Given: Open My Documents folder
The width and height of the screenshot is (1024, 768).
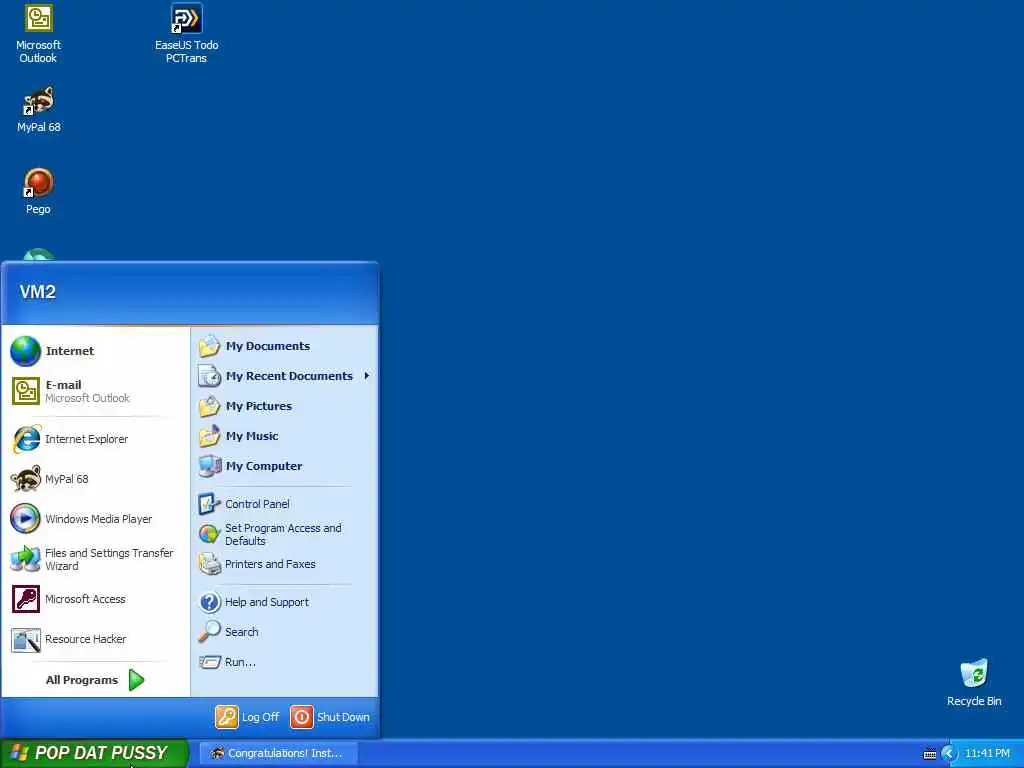Looking at the screenshot, I should pyautogui.click(x=283, y=346).
